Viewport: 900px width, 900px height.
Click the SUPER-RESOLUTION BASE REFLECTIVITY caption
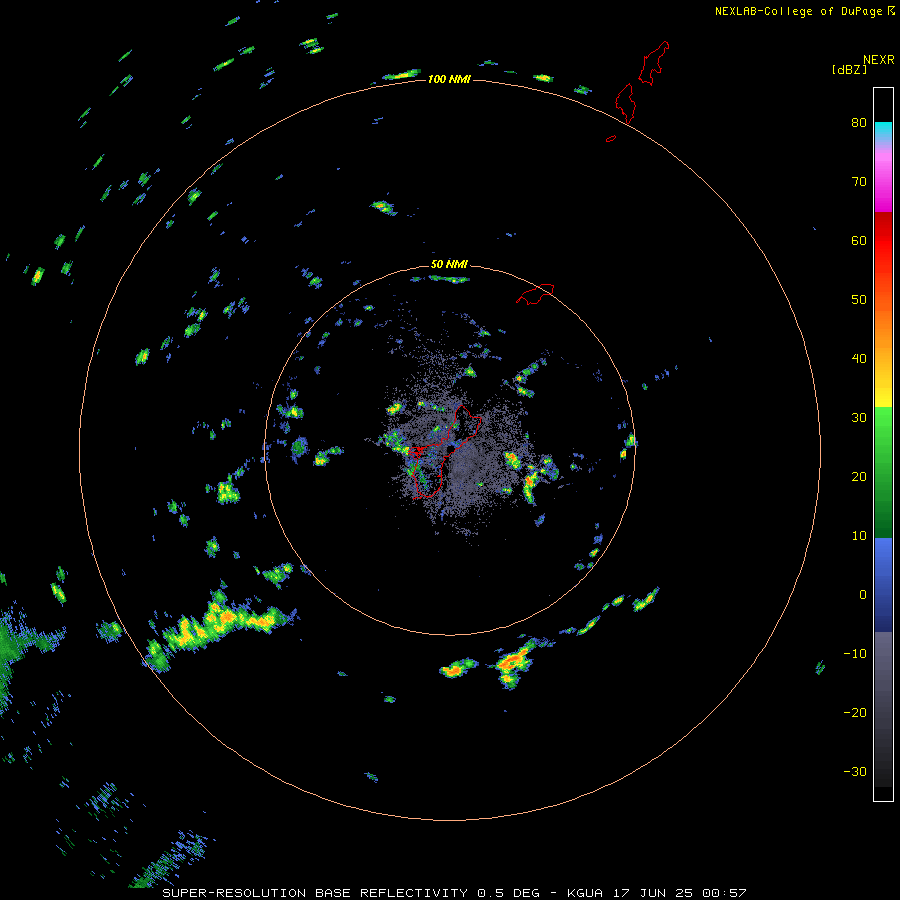point(315,893)
